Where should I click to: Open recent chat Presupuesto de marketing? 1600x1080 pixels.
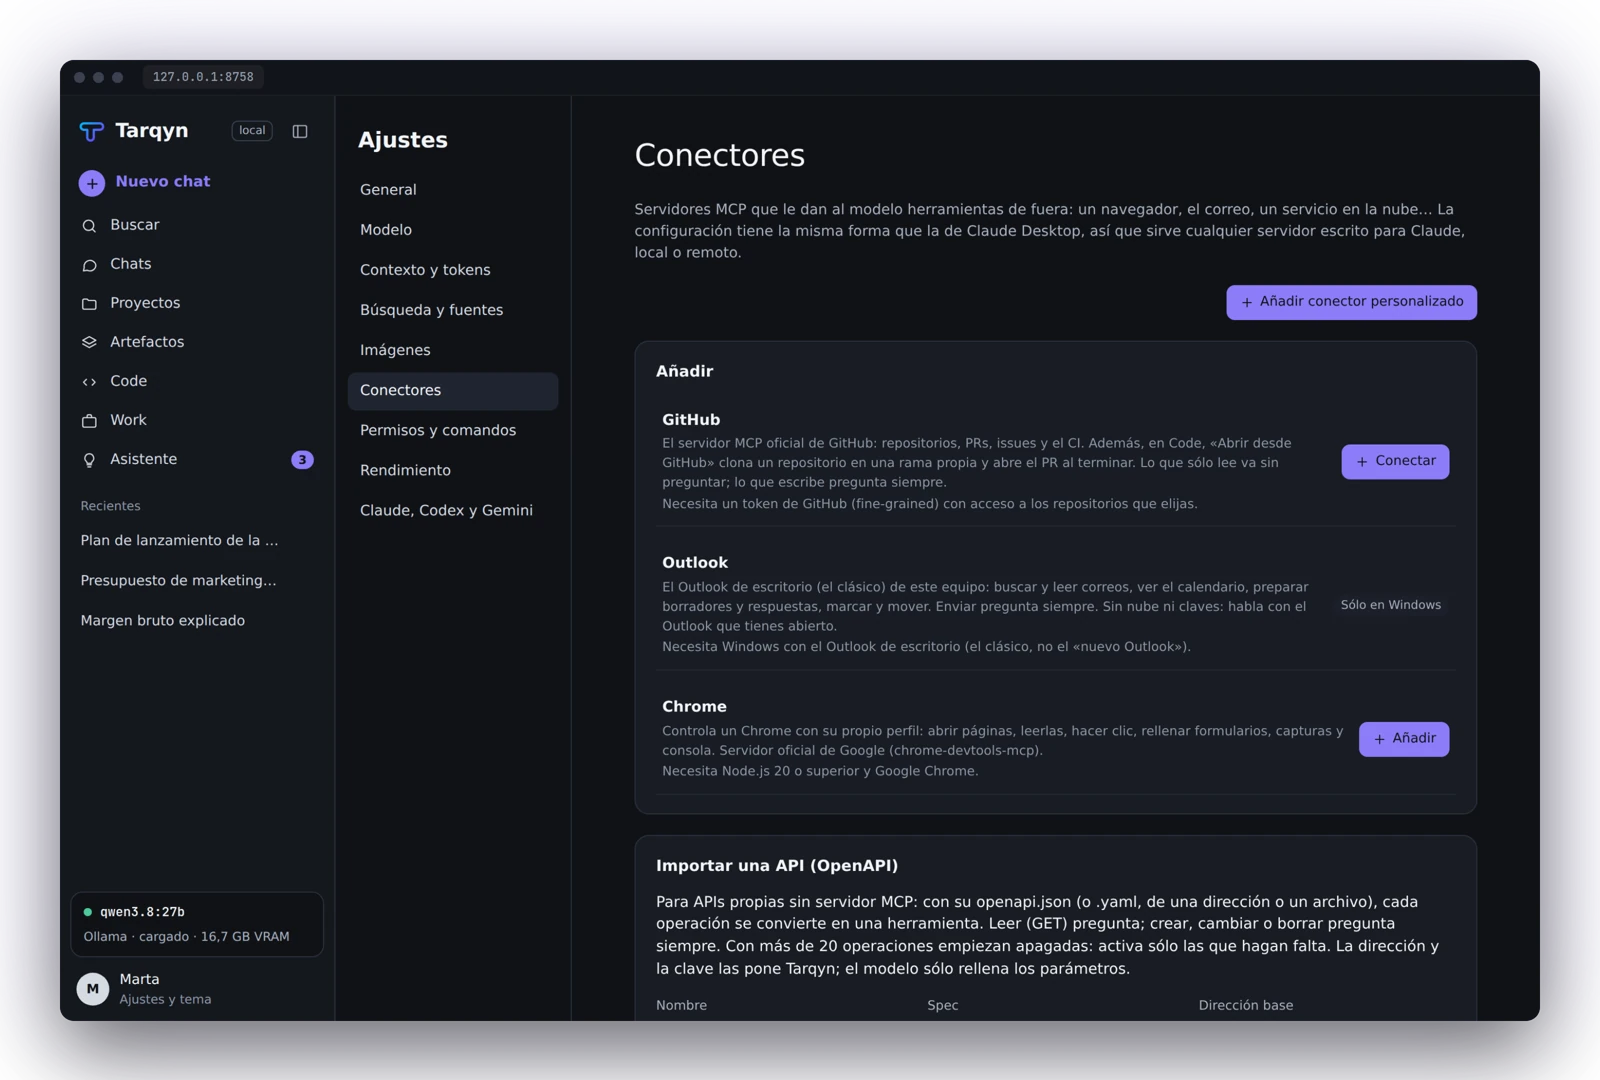tap(179, 581)
